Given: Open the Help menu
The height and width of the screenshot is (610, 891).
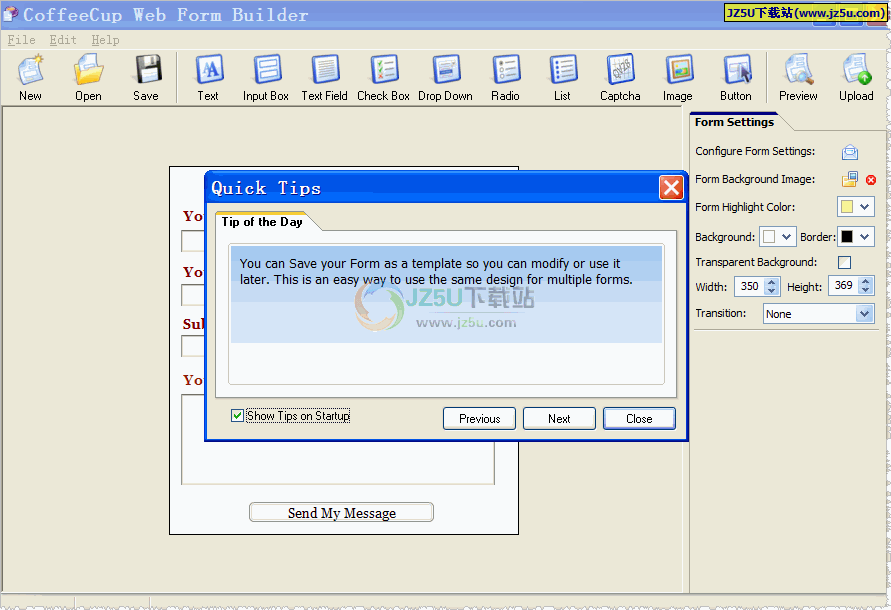Looking at the screenshot, I should [x=106, y=40].
